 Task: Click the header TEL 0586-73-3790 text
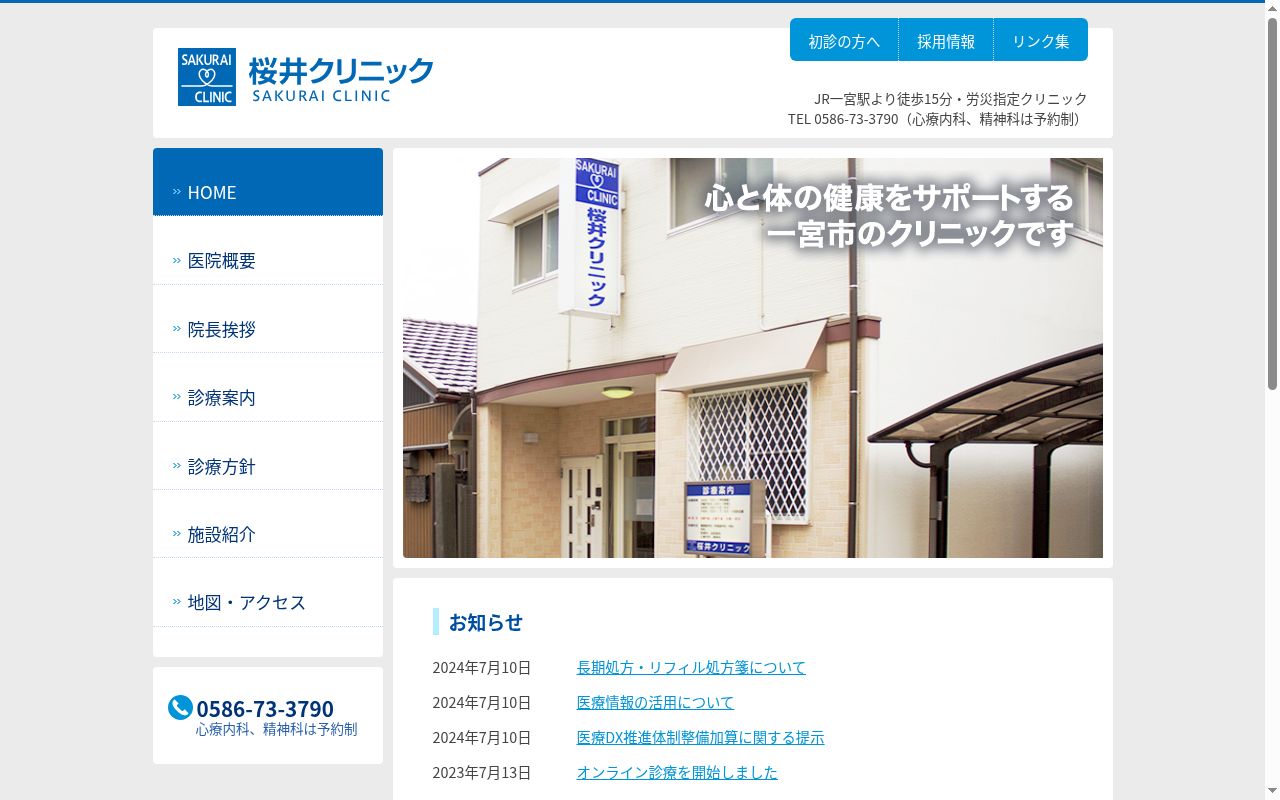point(843,119)
